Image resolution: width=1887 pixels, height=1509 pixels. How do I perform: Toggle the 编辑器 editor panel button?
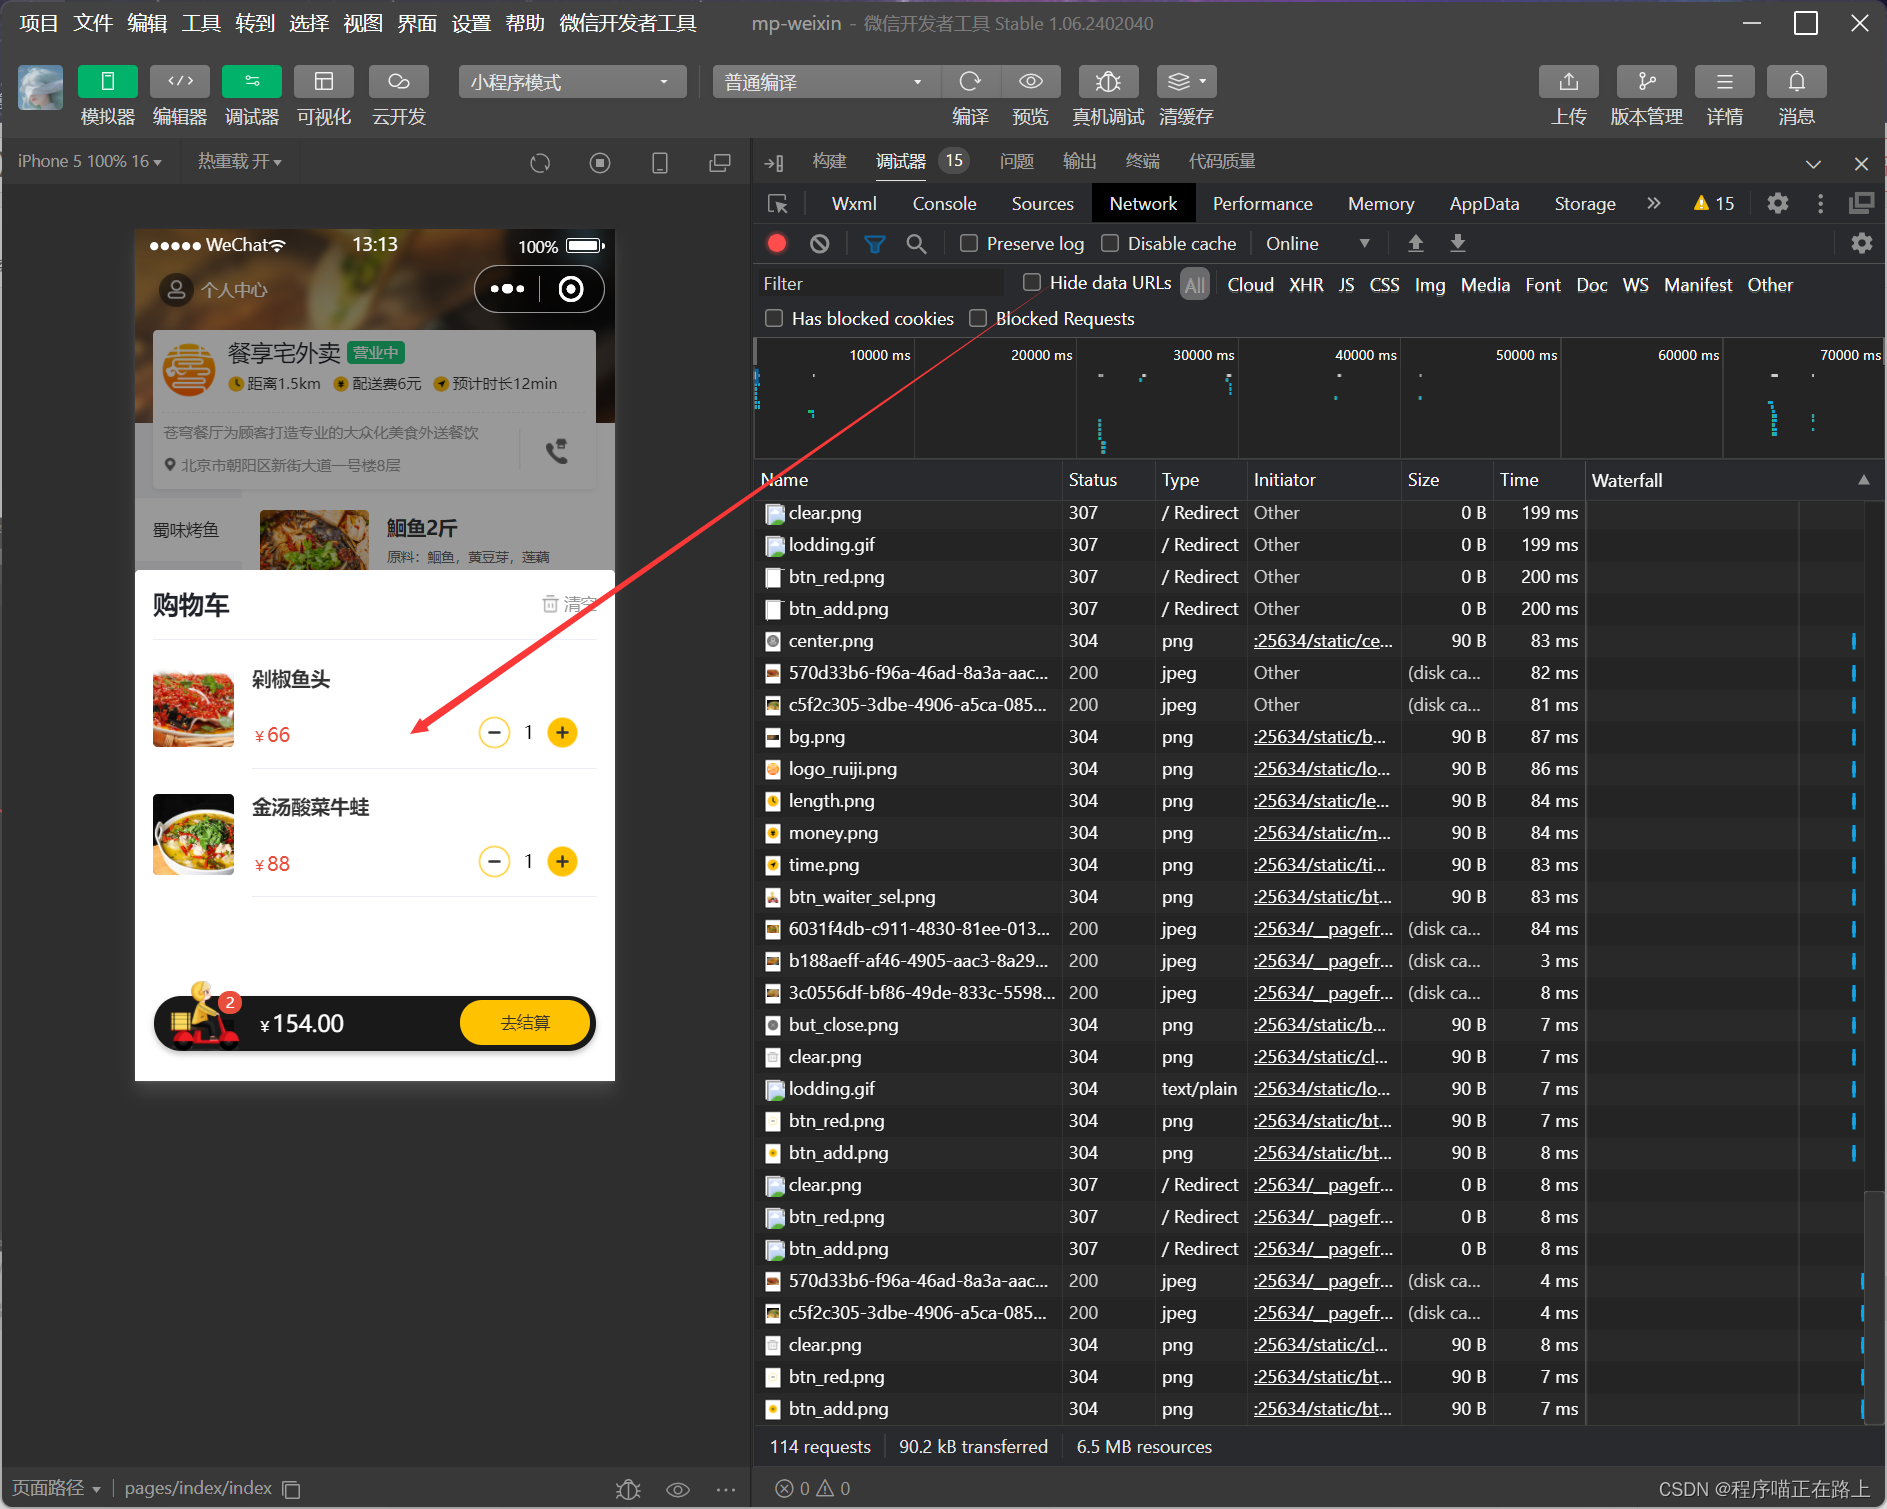(180, 81)
